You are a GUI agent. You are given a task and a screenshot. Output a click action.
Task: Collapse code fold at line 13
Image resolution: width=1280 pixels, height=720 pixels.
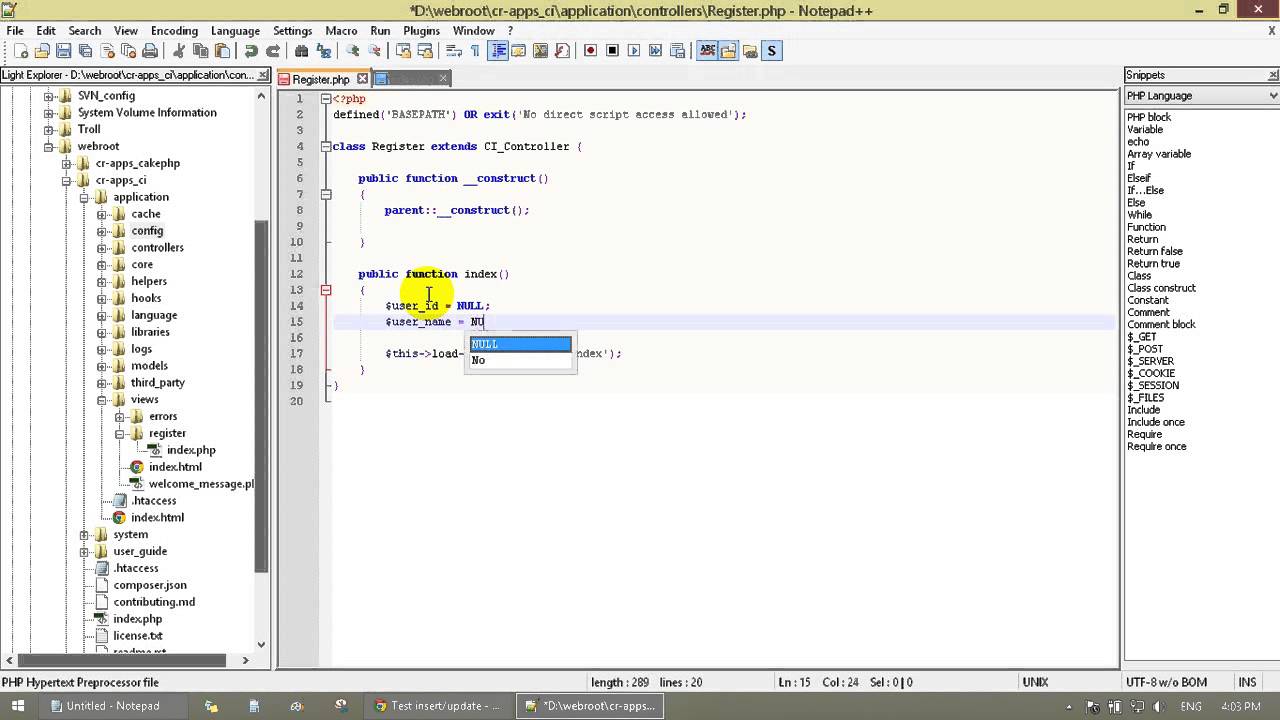326,290
